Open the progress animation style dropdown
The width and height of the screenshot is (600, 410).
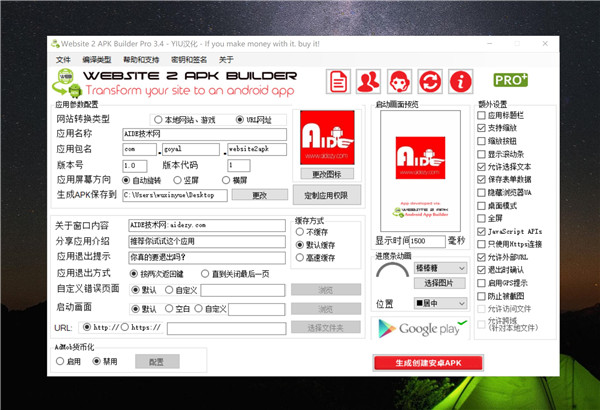[x=441, y=268]
